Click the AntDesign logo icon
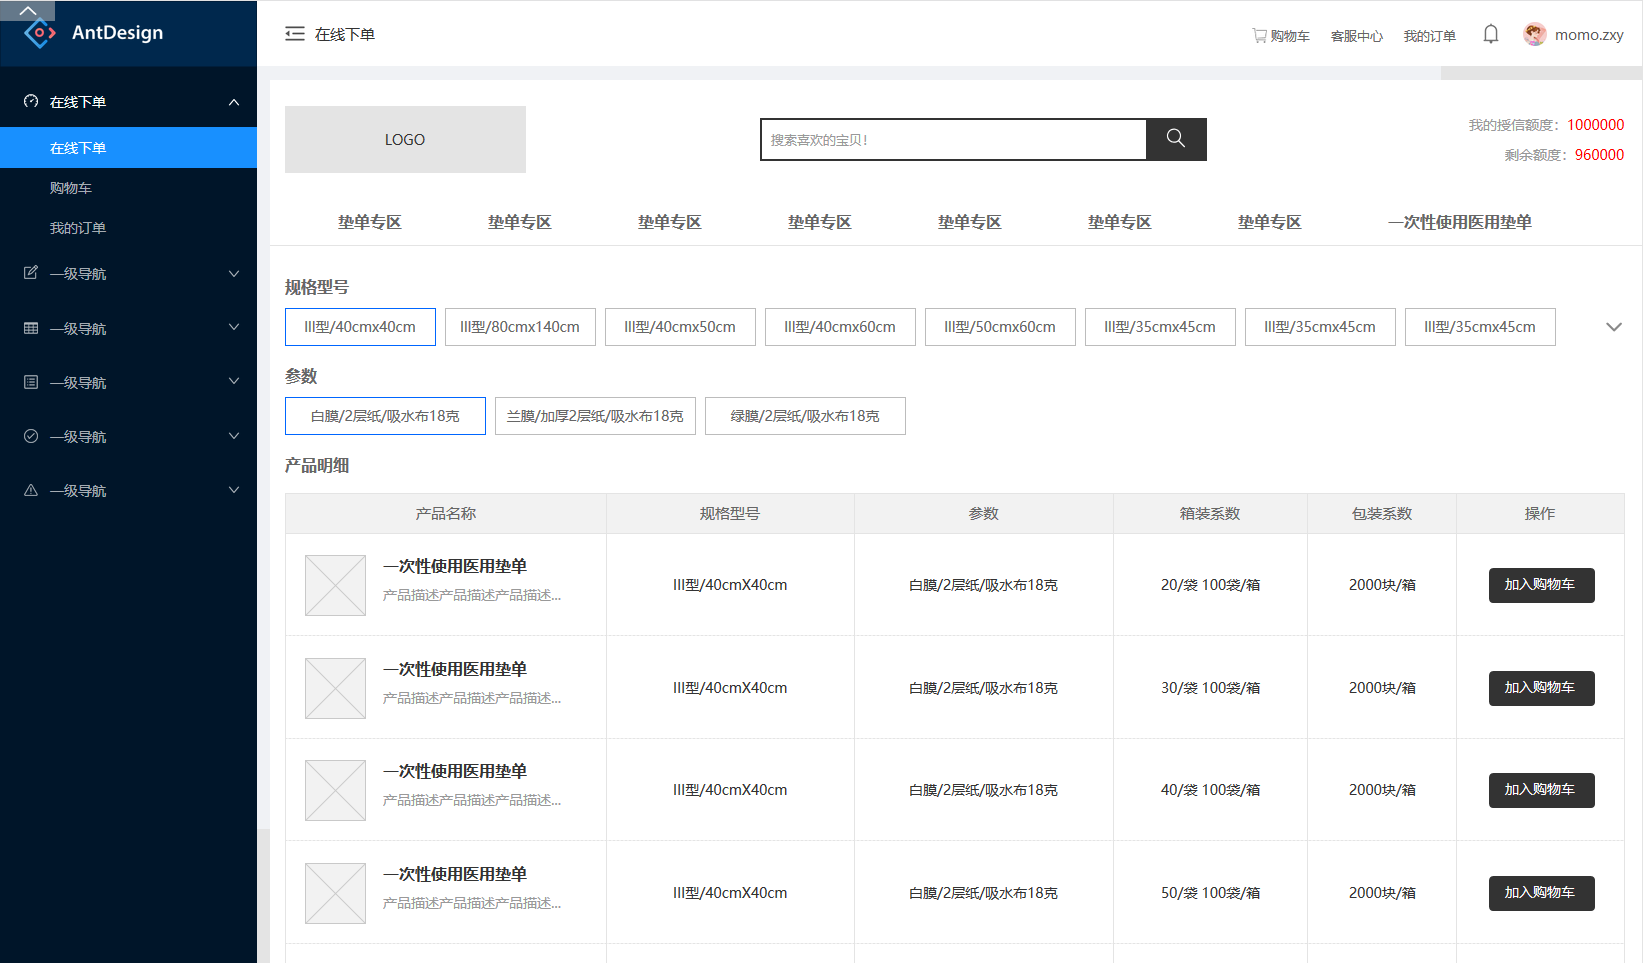The image size is (1643, 963). click(x=39, y=33)
